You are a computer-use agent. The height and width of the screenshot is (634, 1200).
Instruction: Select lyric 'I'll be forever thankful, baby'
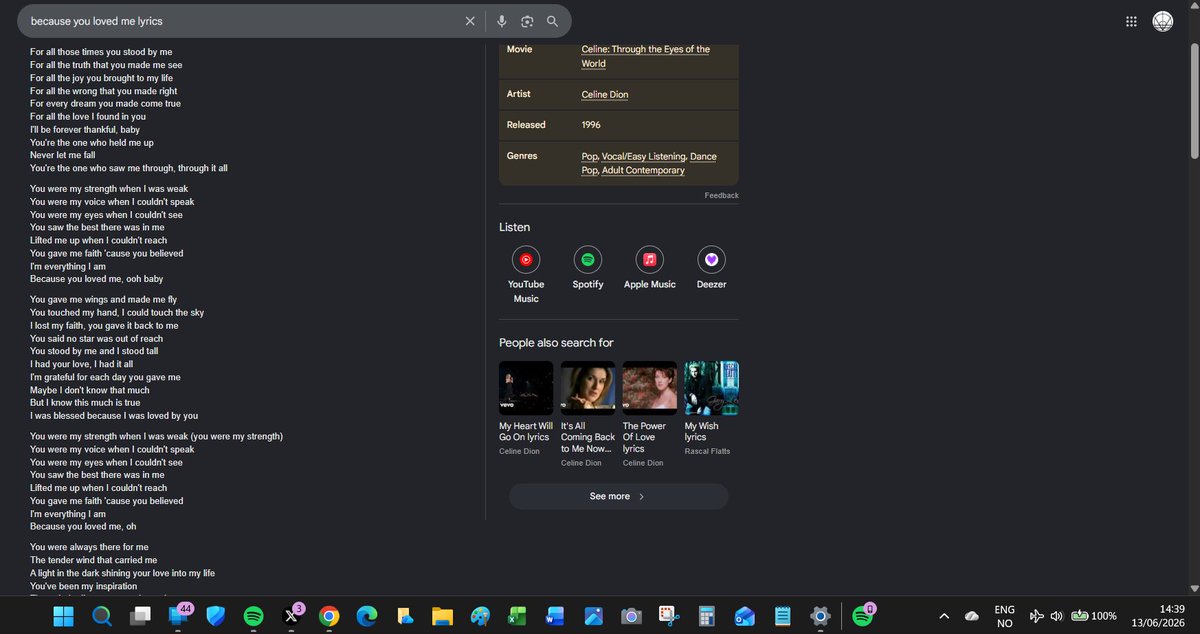pos(85,129)
